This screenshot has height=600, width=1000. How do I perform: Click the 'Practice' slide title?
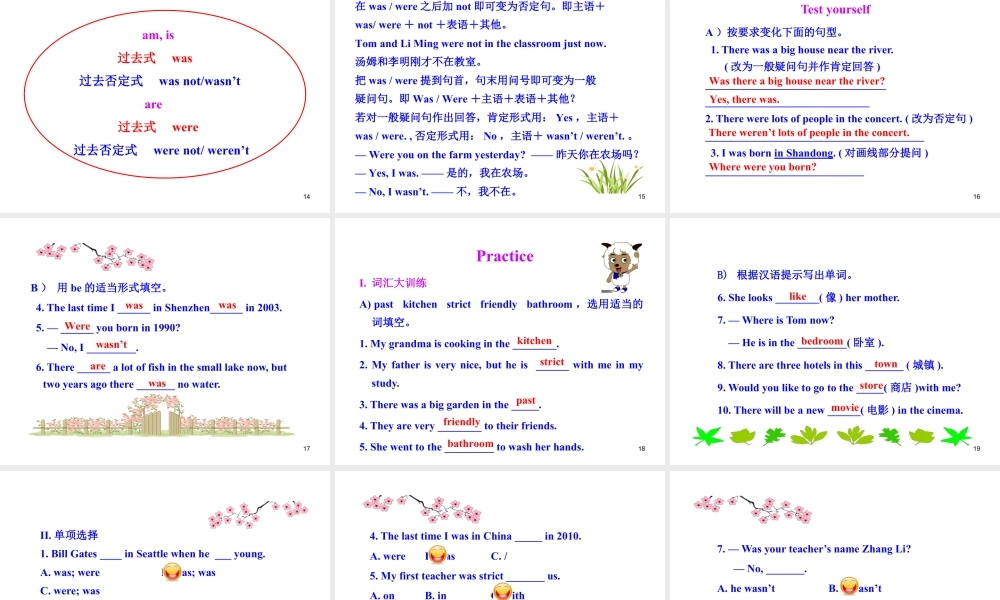pyautogui.click(x=504, y=256)
